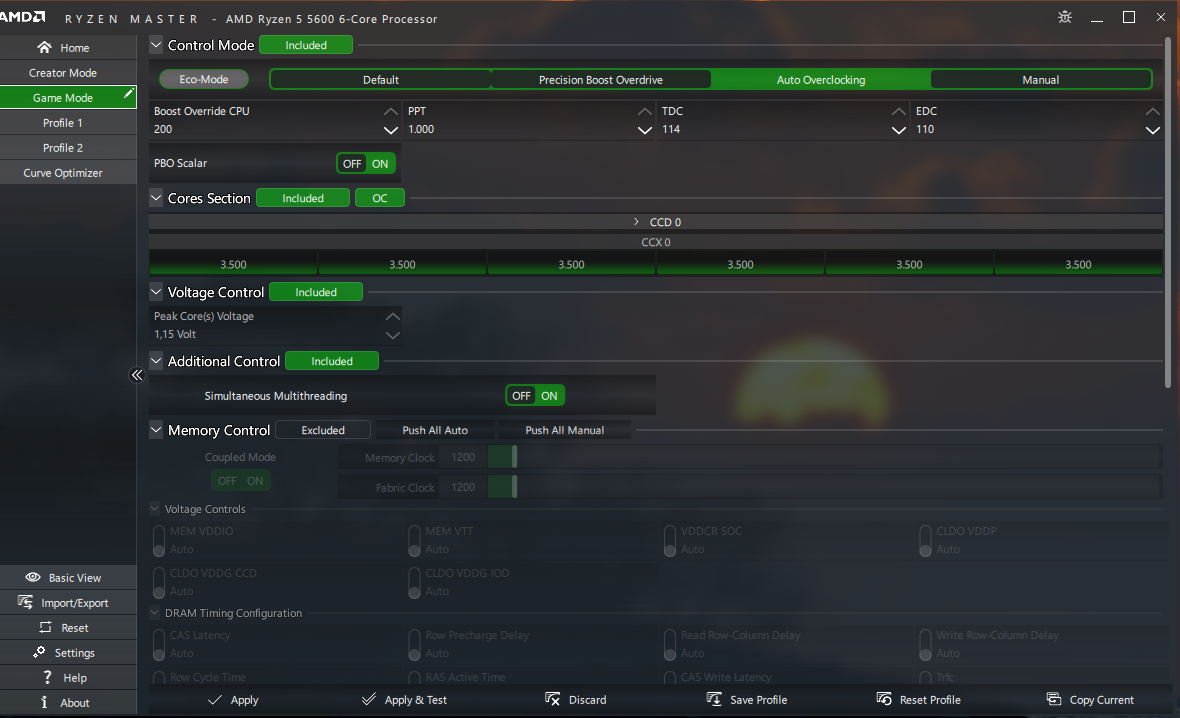Increase PPT value with up arrow
The width and height of the screenshot is (1180, 718).
tap(645, 111)
